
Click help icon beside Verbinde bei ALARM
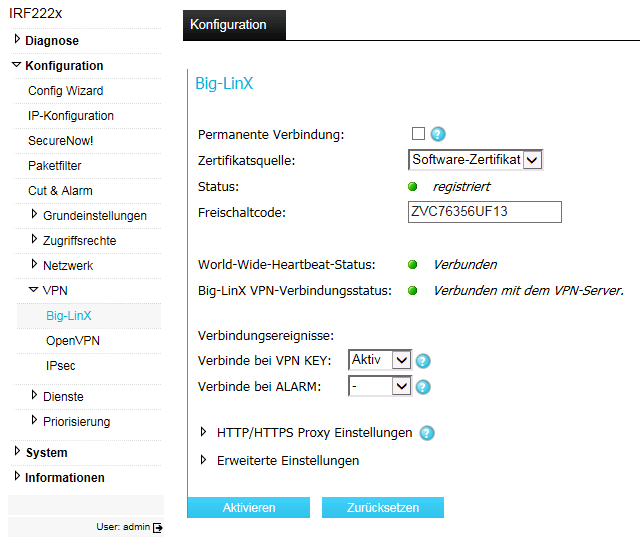click(x=423, y=387)
